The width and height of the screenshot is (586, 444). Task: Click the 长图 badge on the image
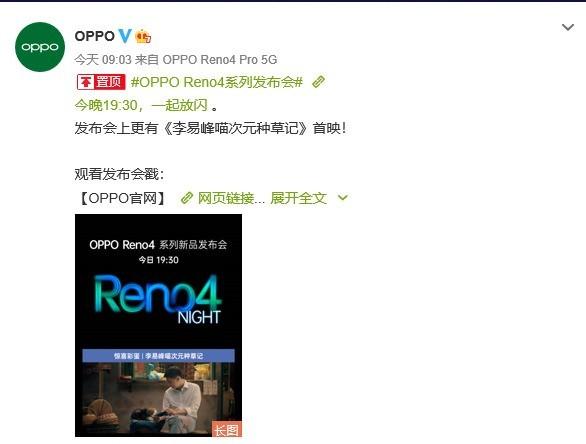coord(226,429)
